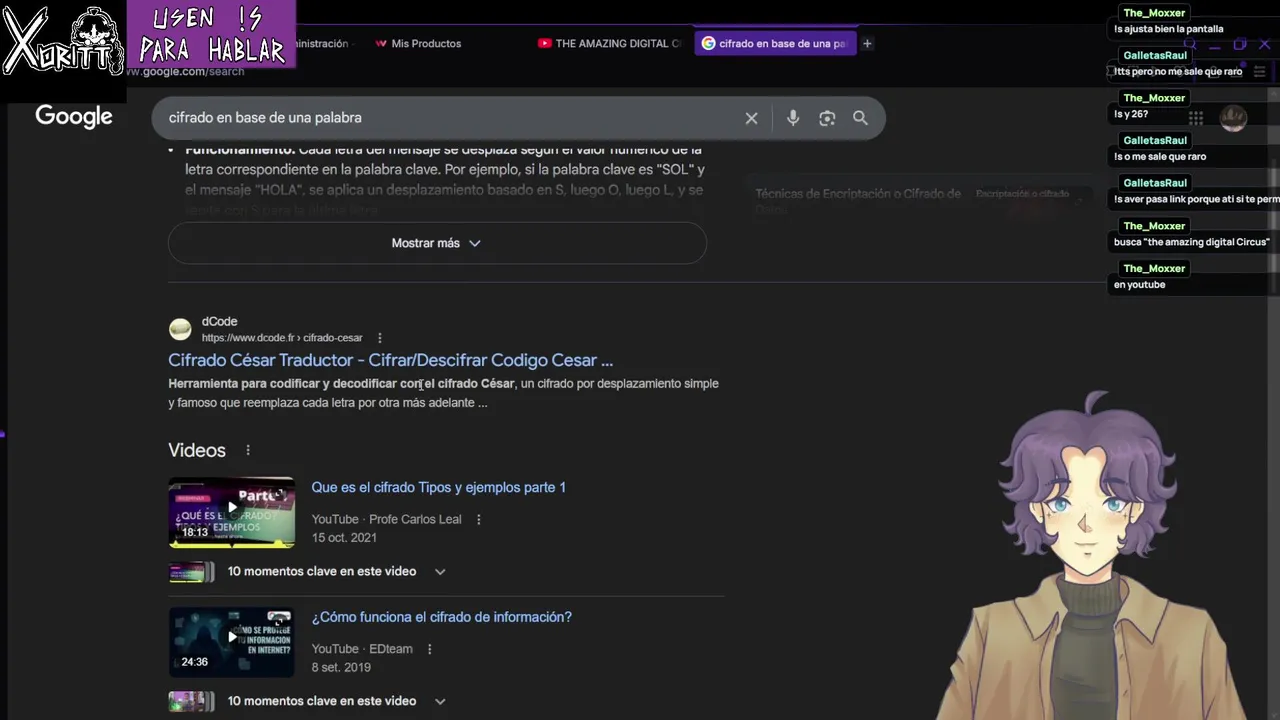The image size is (1280, 720).
Task: Click chat message '!s y 26?'
Action: click(1131, 114)
